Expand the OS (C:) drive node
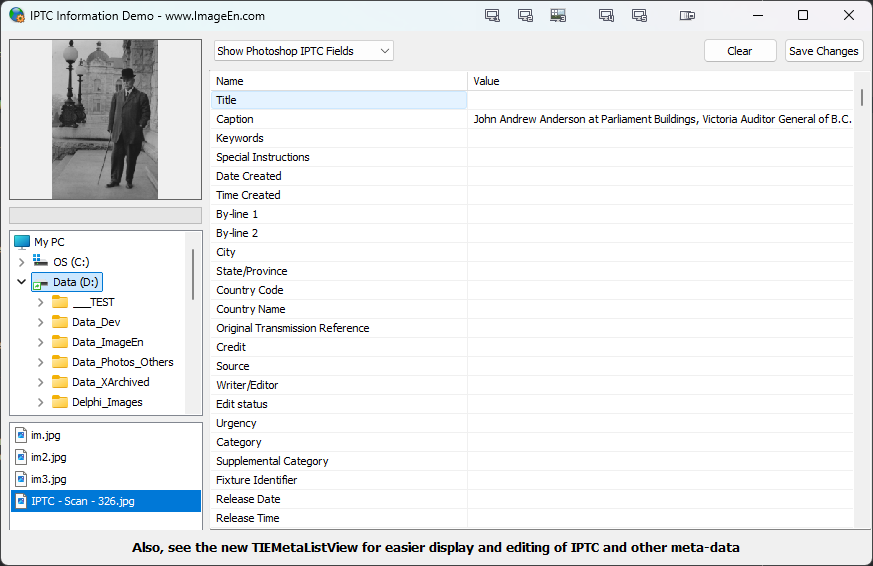This screenshot has height=566, width=873. click(x=22, y=262)
